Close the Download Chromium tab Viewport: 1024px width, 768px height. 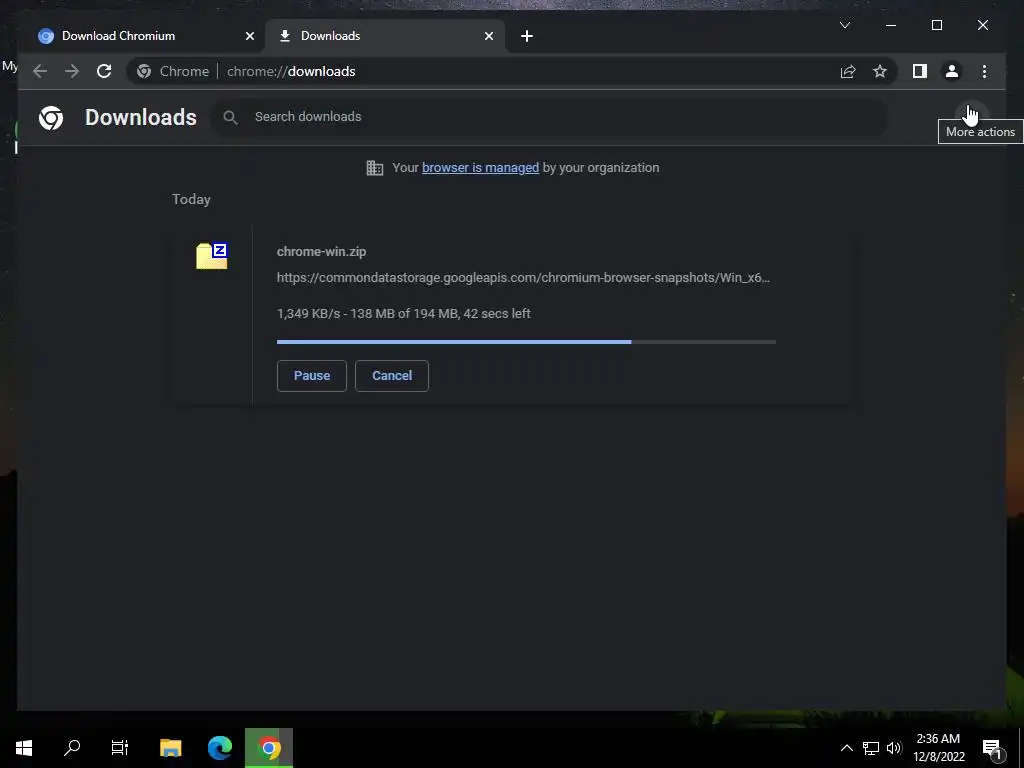249,36
